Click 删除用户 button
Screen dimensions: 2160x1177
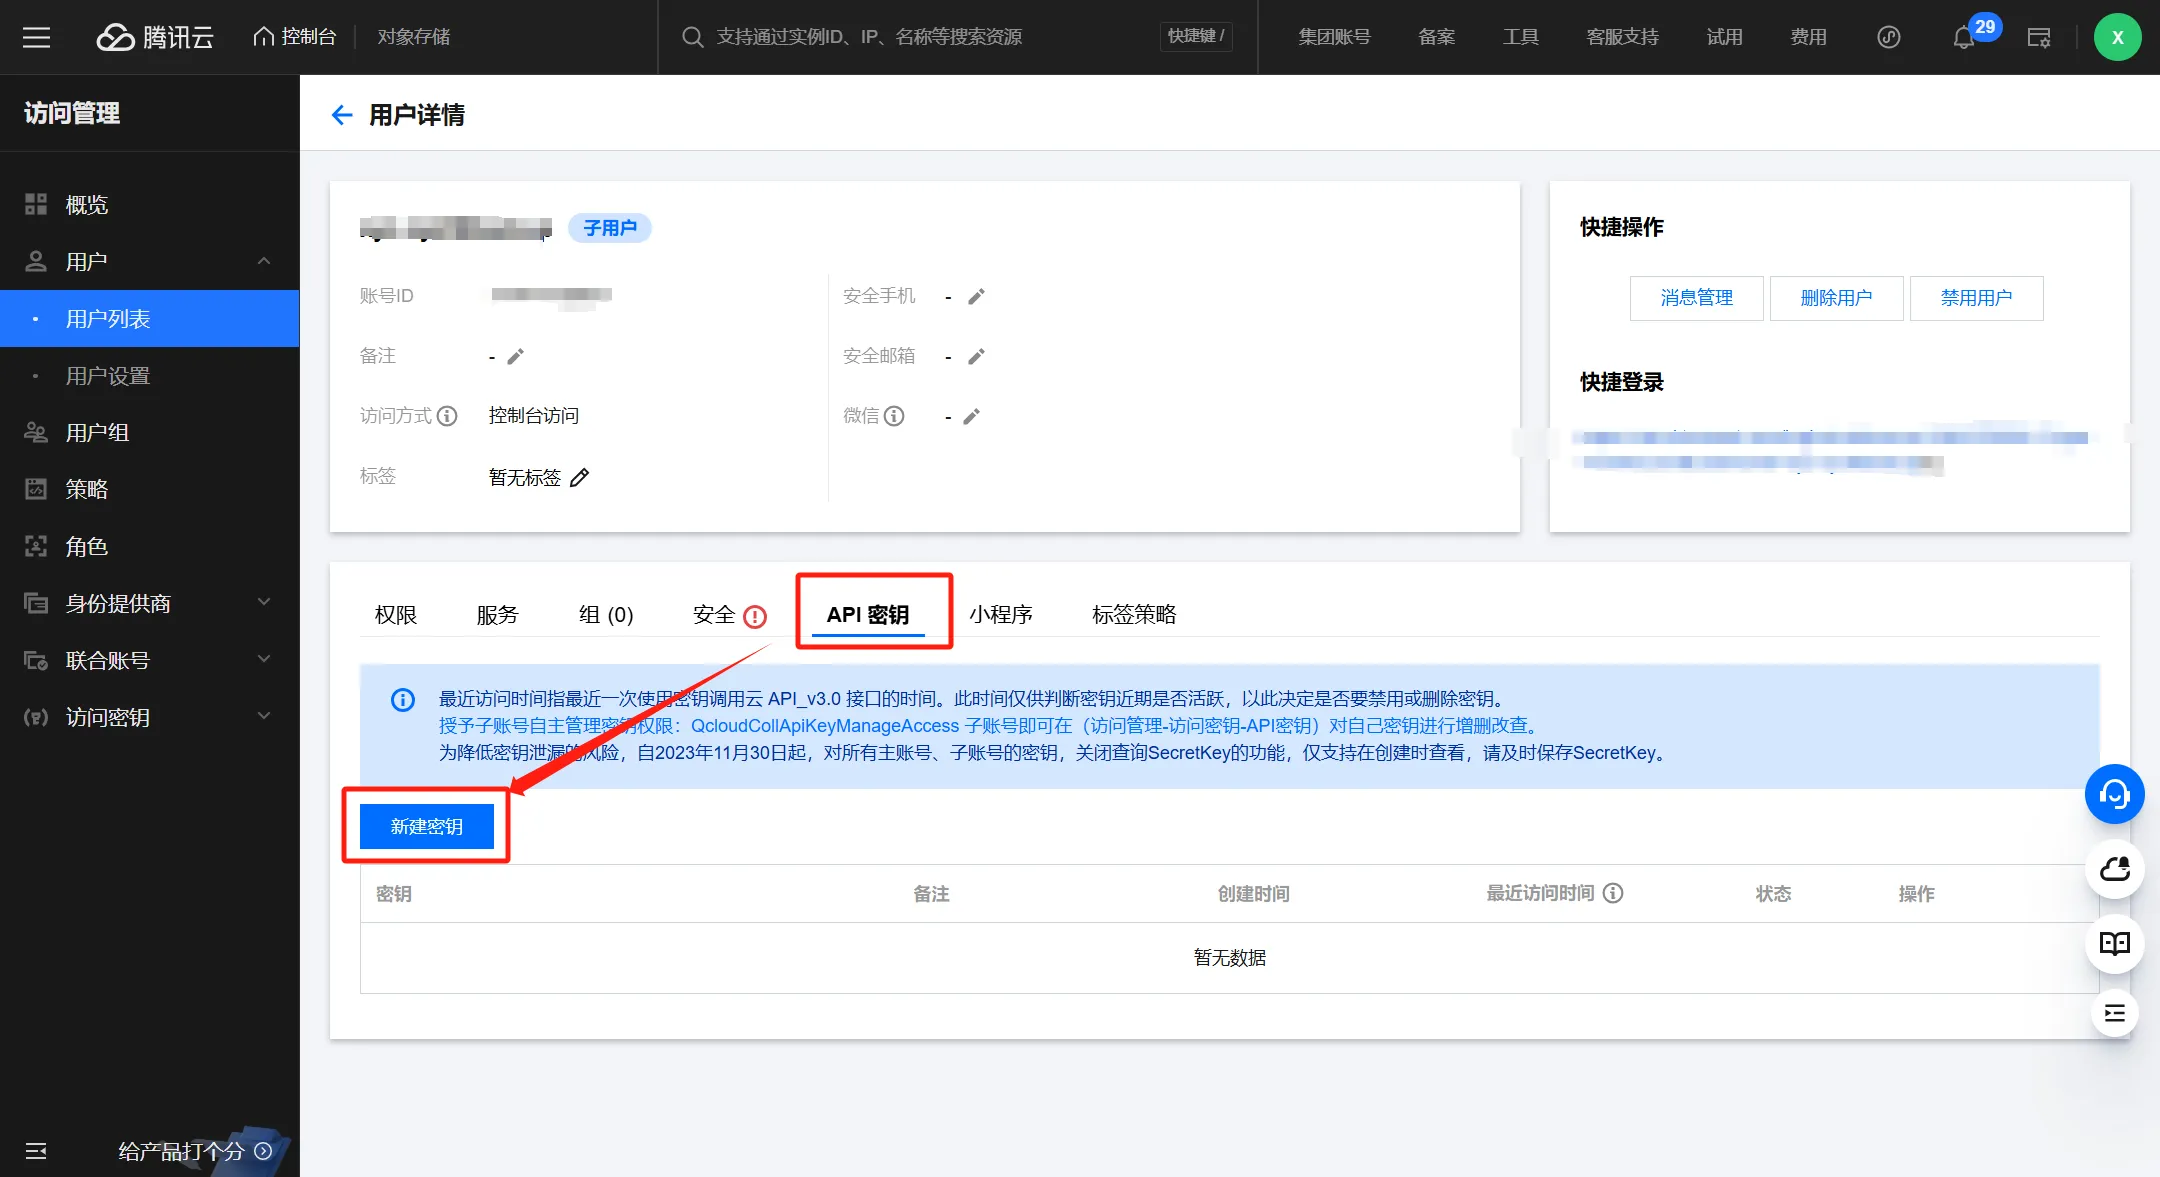[x=1836, y=298]
